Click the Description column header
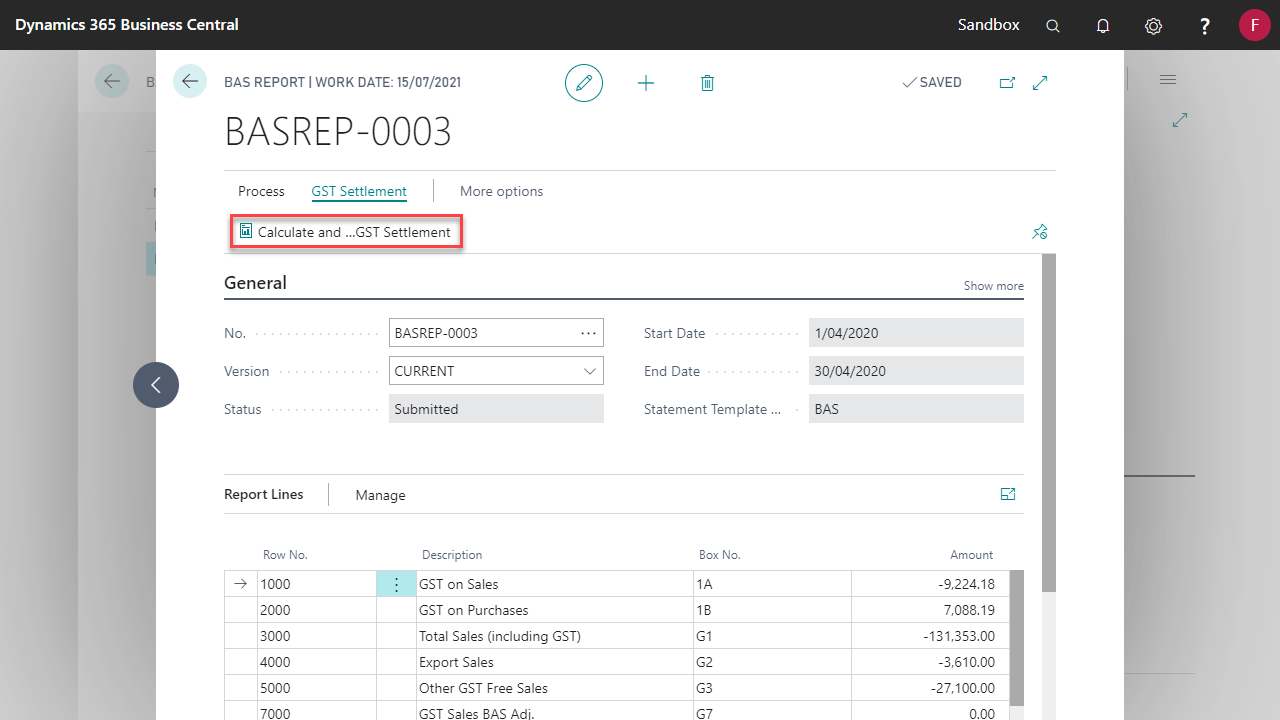1280x720 pixels. click(452, 555)
